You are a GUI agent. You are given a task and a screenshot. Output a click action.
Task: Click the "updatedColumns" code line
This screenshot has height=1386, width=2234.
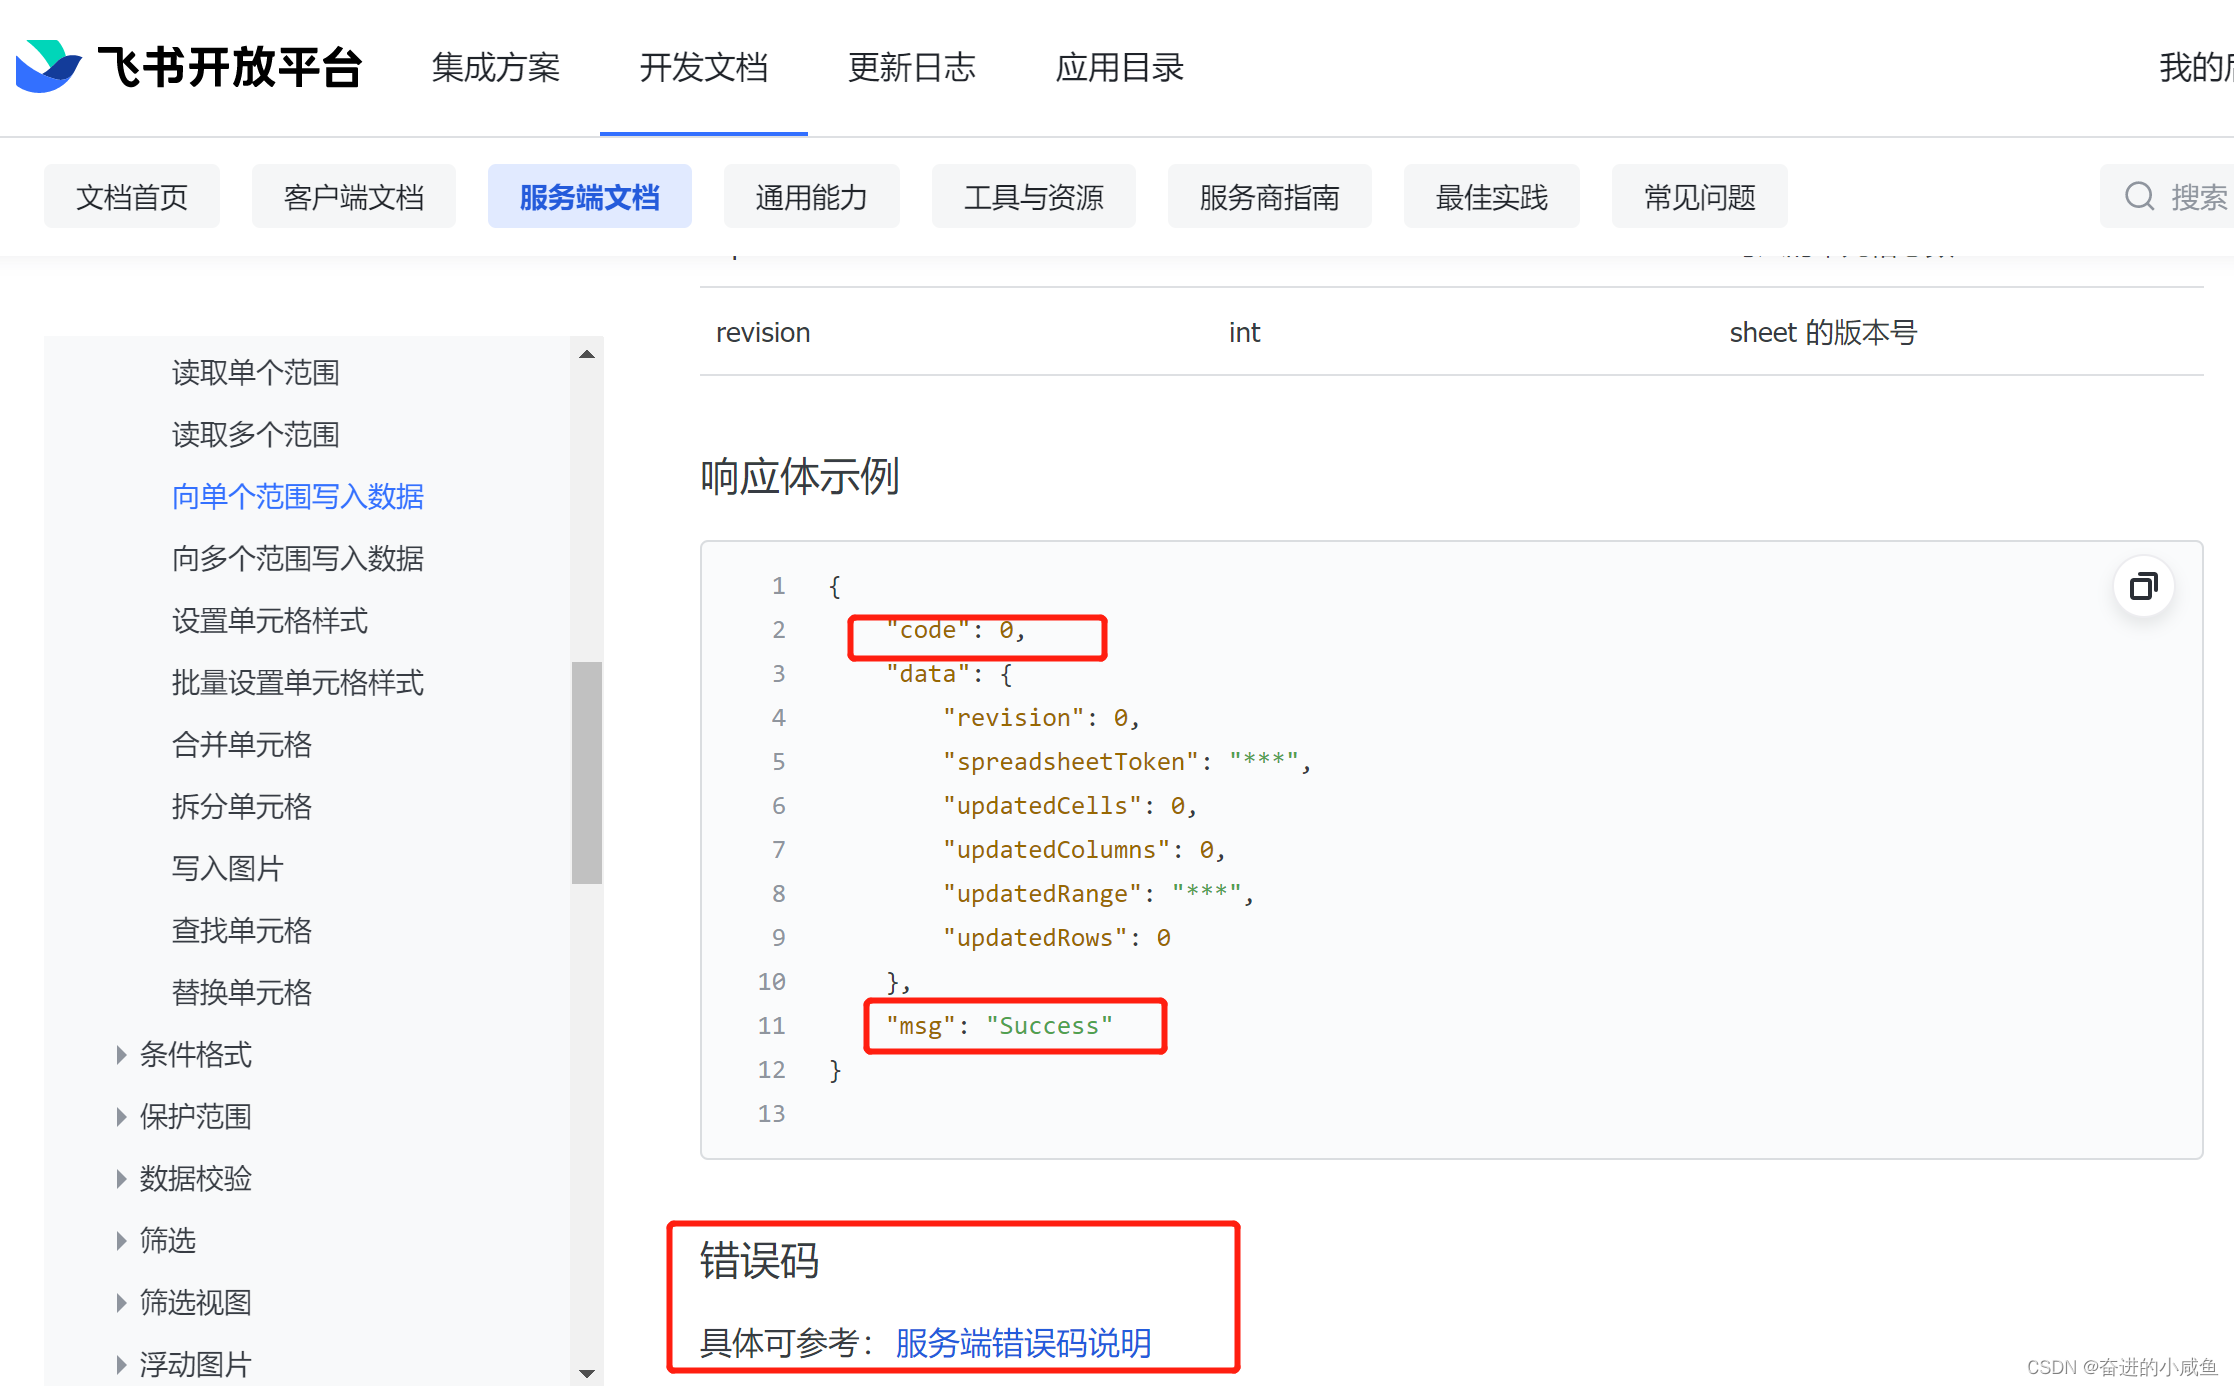(1084, 850)
